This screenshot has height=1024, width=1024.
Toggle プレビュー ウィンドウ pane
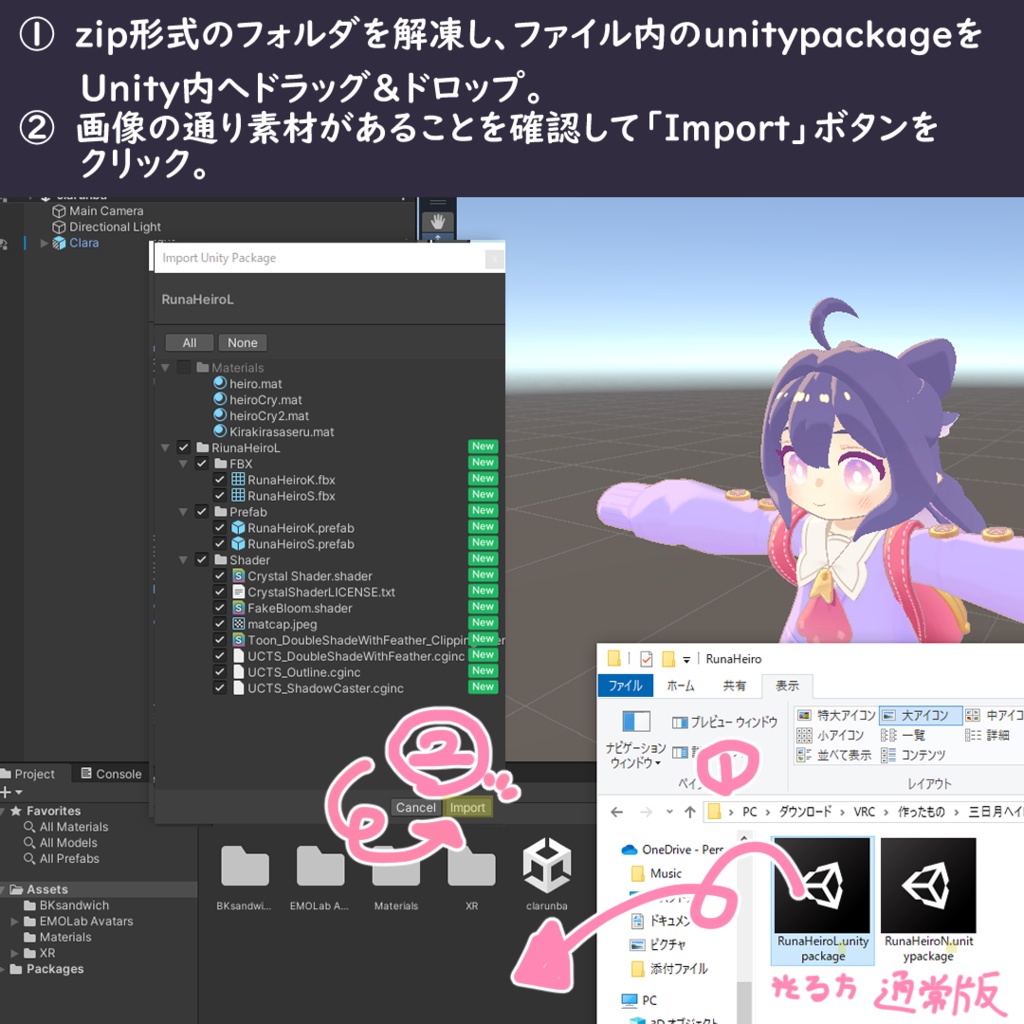(x=725, y=722)
